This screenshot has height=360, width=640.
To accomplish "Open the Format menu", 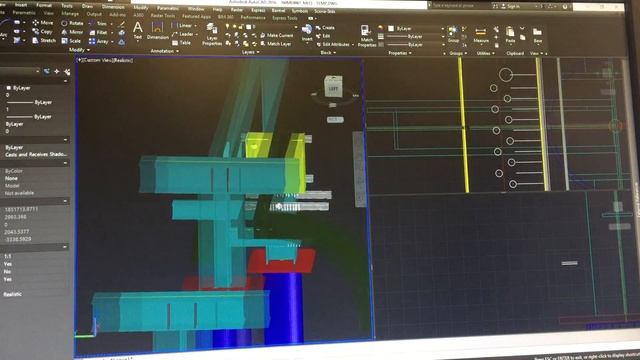I will coord(44,6).
